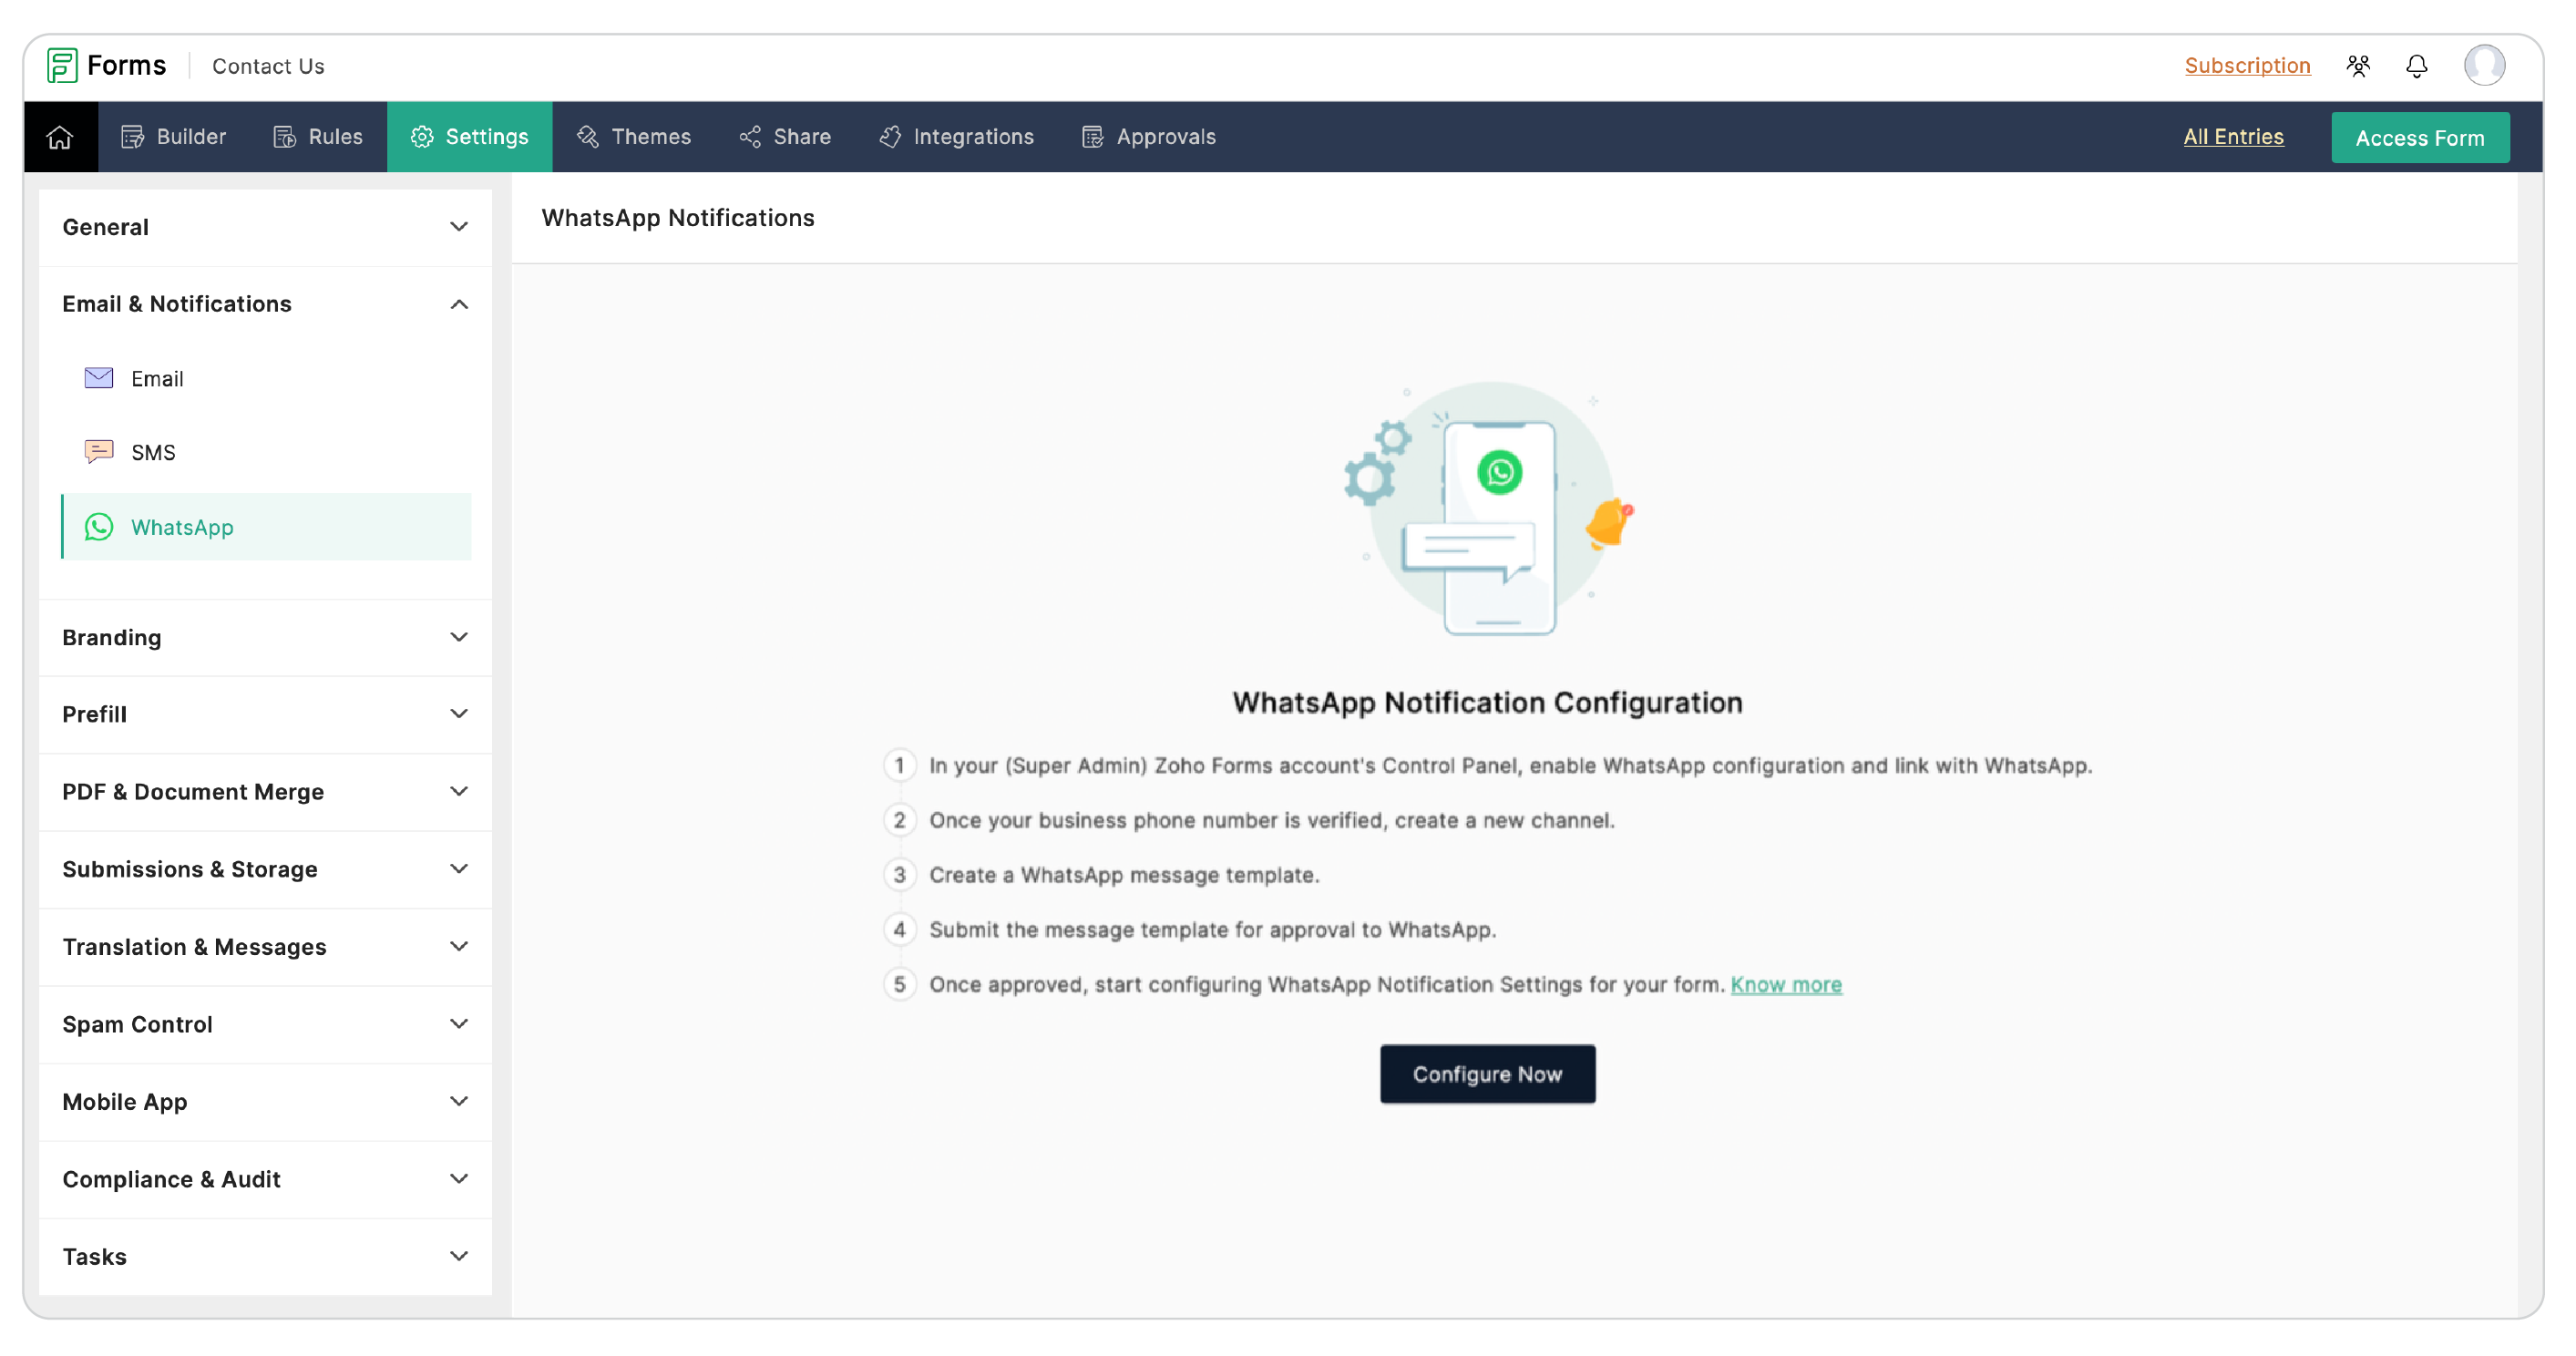This screenshot has width=2576, height=1356.
Task: Click the WhatsApp logo icon in sidebar
Action: [x=99, y=527]
